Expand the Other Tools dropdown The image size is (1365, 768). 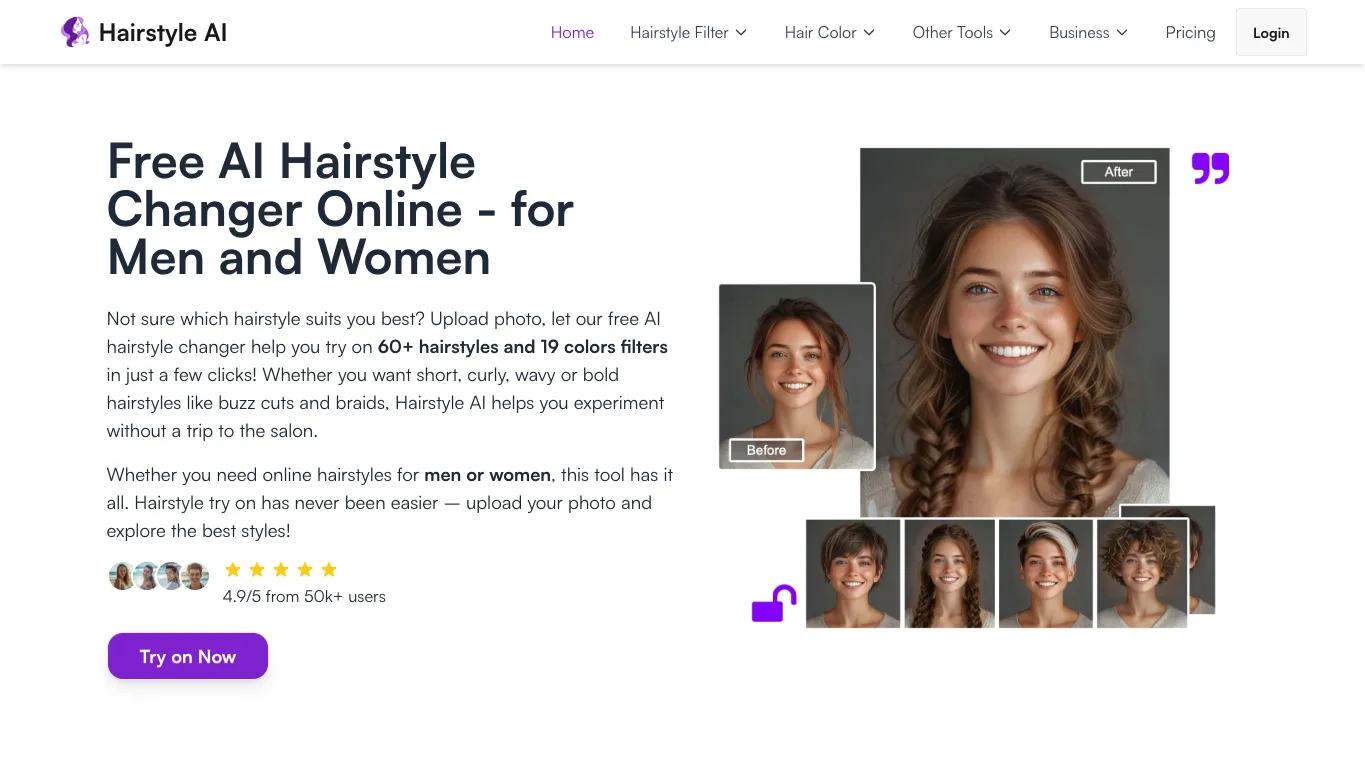point(962,32)
